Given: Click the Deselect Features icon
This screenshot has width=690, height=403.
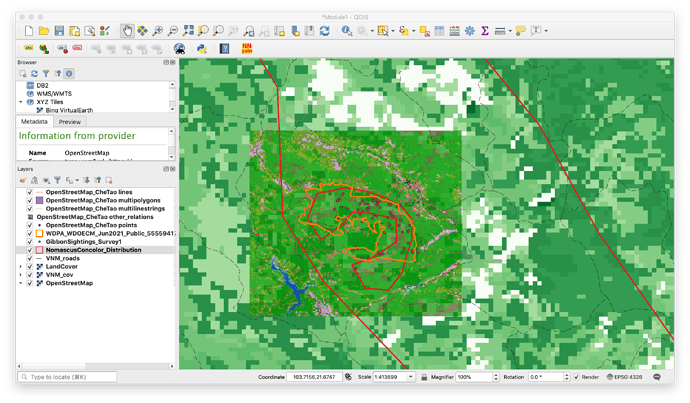Looking at the screenshot, I should (x=424, y=31).
